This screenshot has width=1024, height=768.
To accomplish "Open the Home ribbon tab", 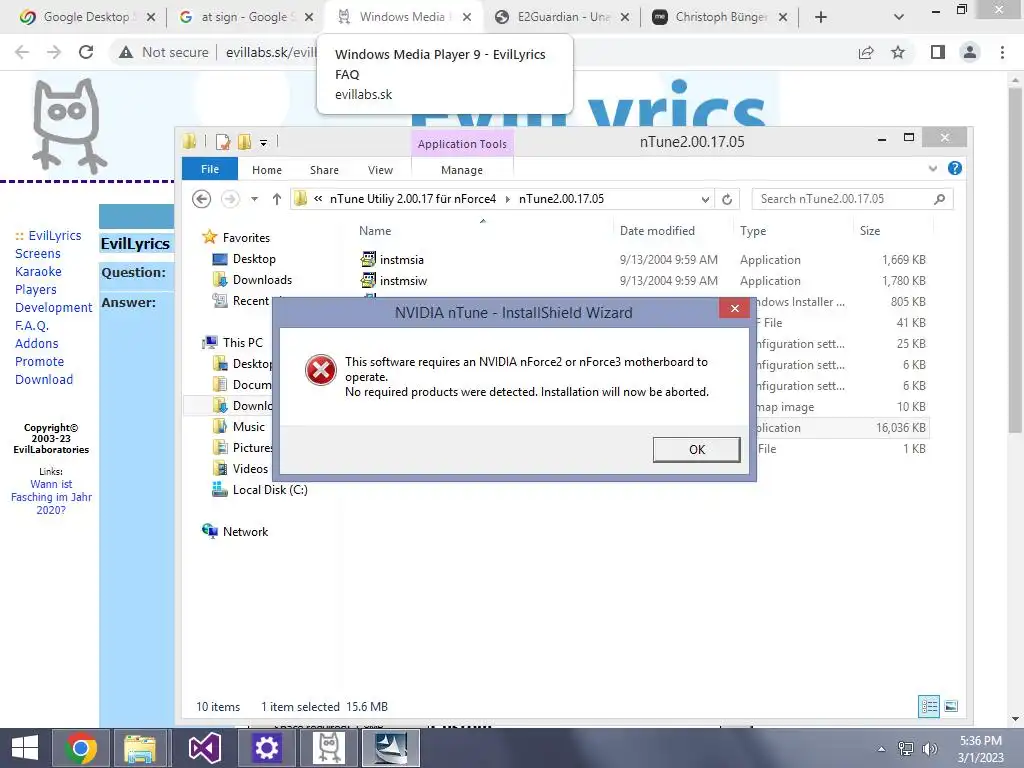I will 266,170.
